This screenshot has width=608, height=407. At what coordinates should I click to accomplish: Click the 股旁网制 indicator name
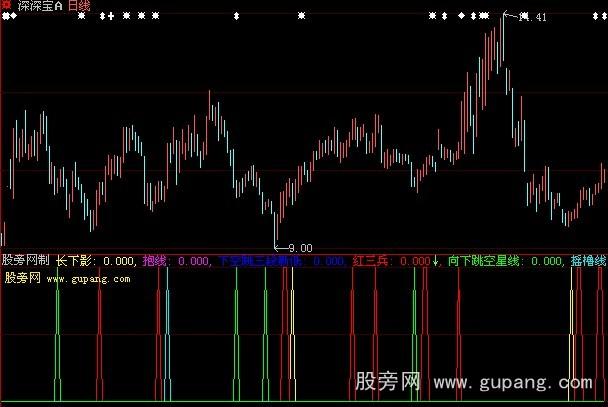(x=26, y=260)
